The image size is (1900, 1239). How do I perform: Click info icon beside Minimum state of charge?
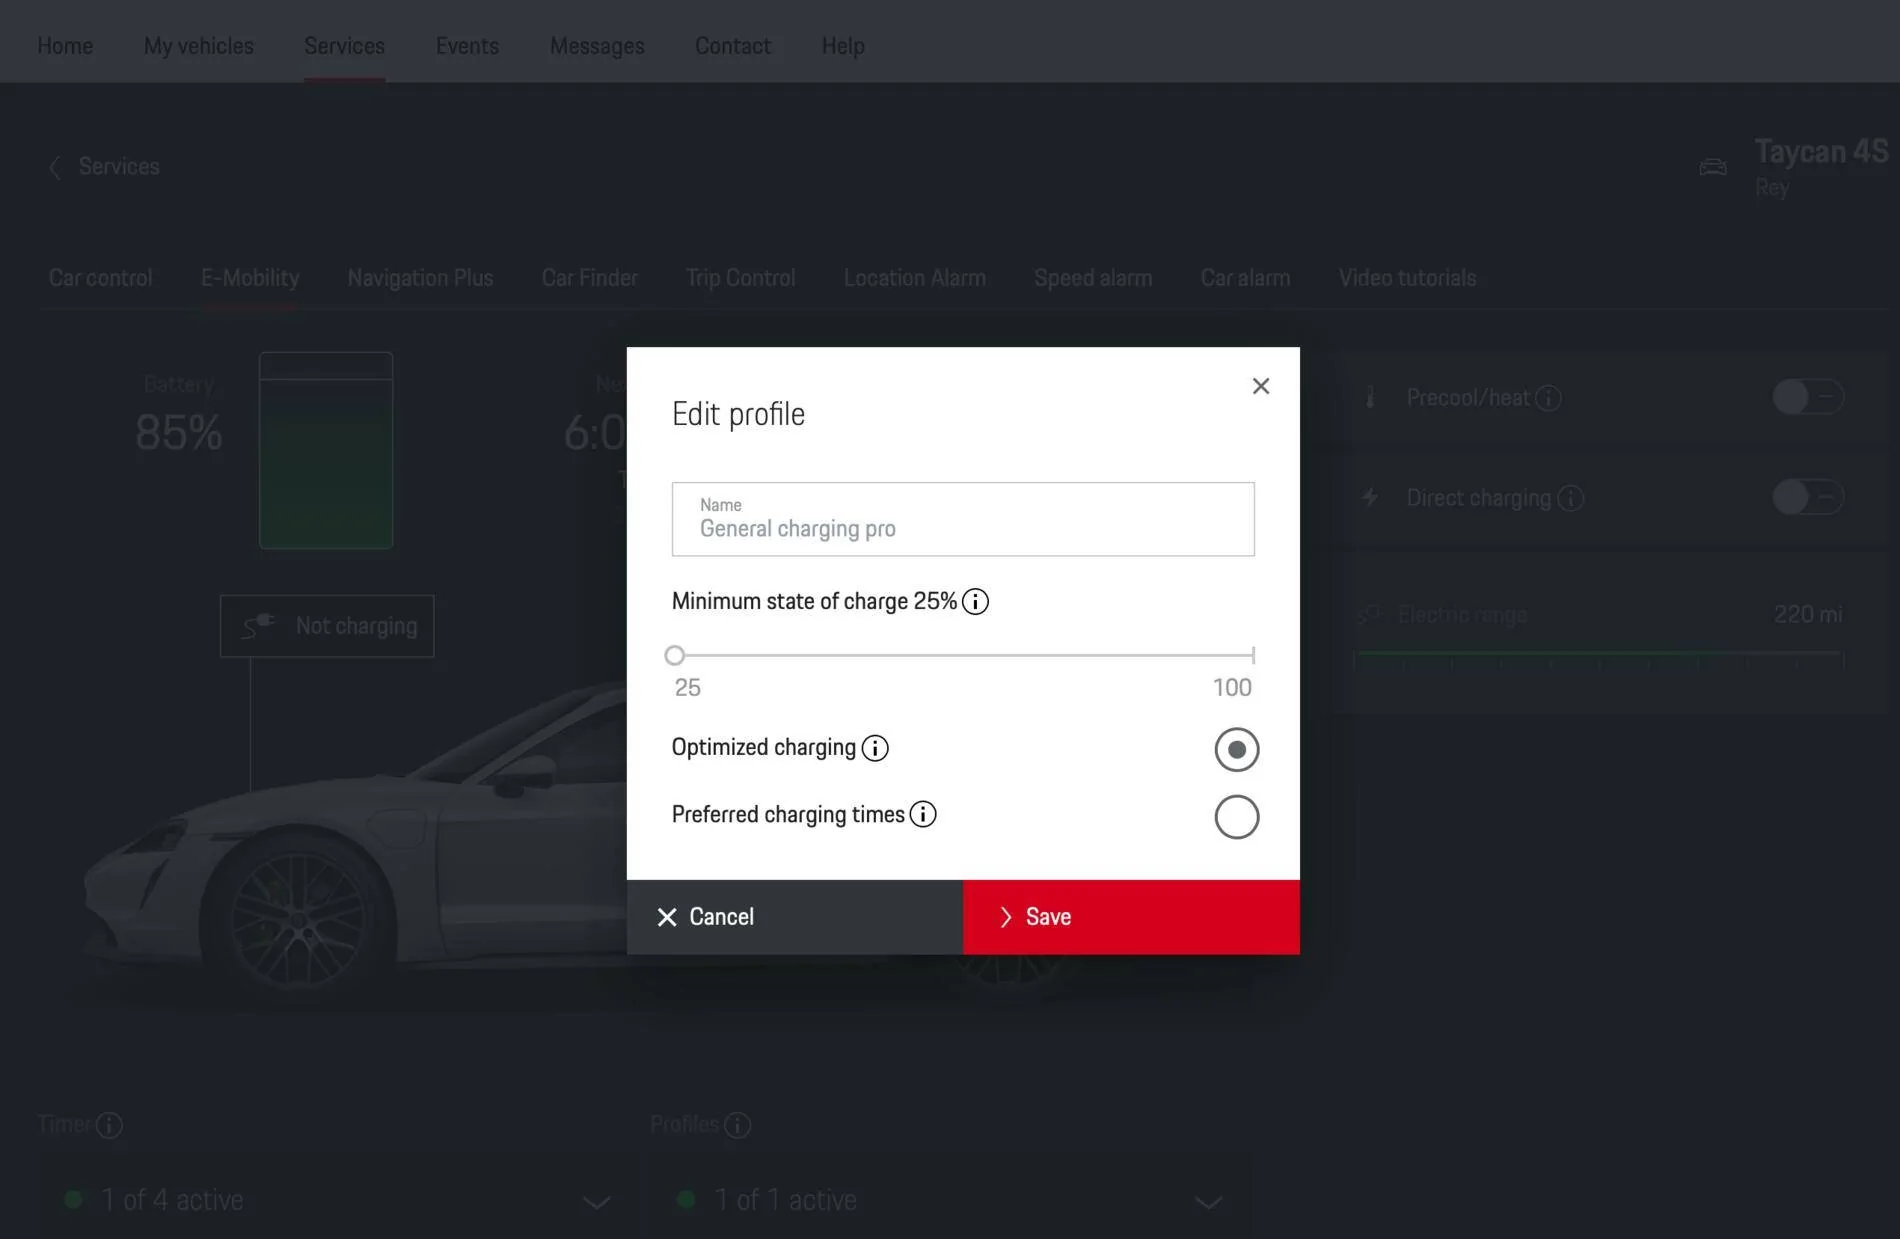point(975,601)
